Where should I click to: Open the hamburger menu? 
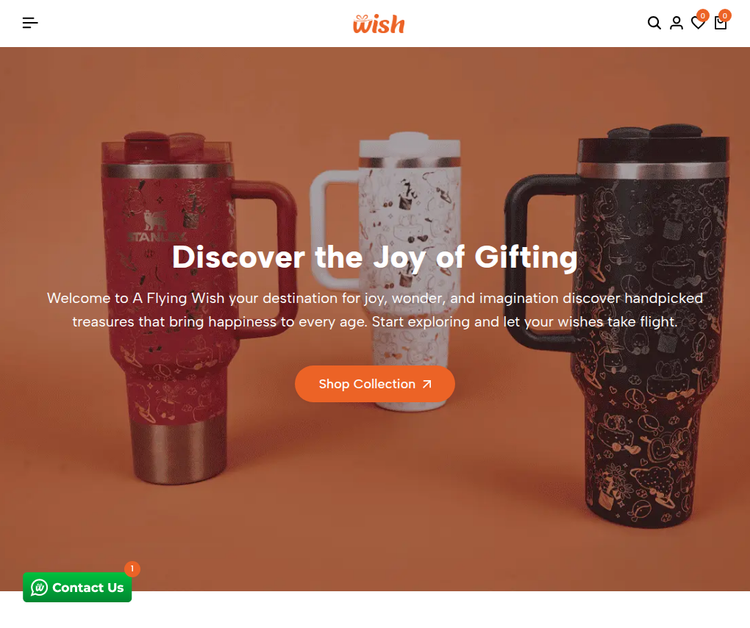click(x=30, y=23)
